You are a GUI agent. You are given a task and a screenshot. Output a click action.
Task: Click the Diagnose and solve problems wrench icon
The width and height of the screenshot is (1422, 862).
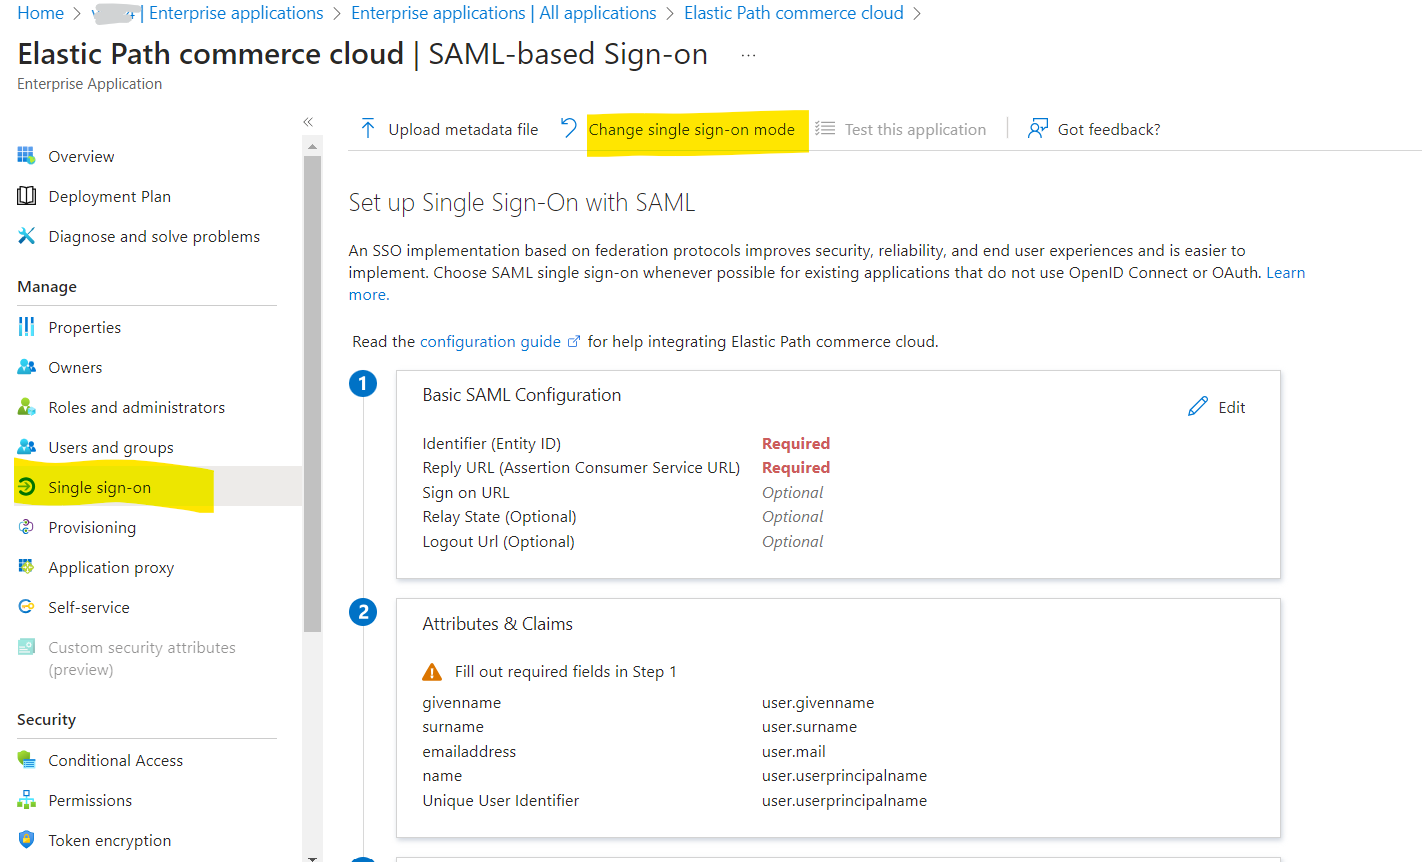(26, 236)
